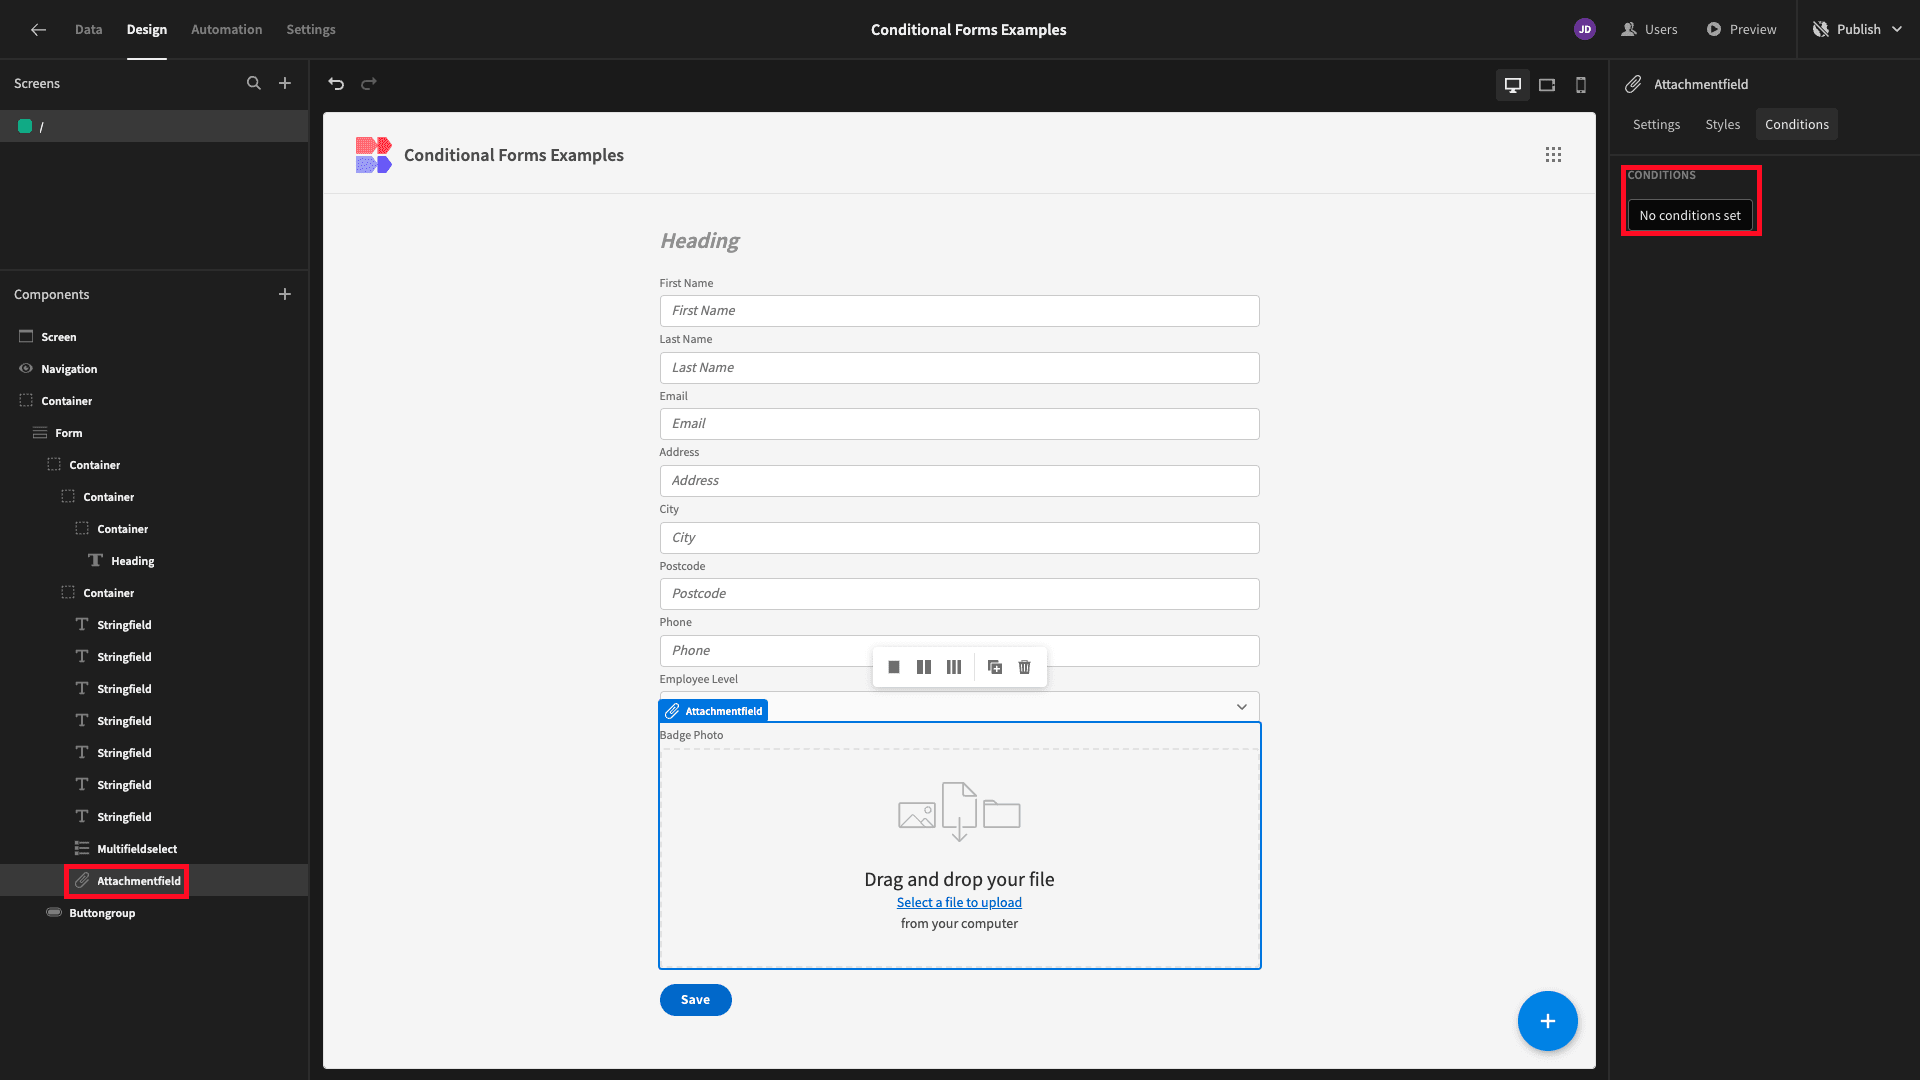Click the Save button
The height and width of the screenshot is (1080, 1920).
695,1000
